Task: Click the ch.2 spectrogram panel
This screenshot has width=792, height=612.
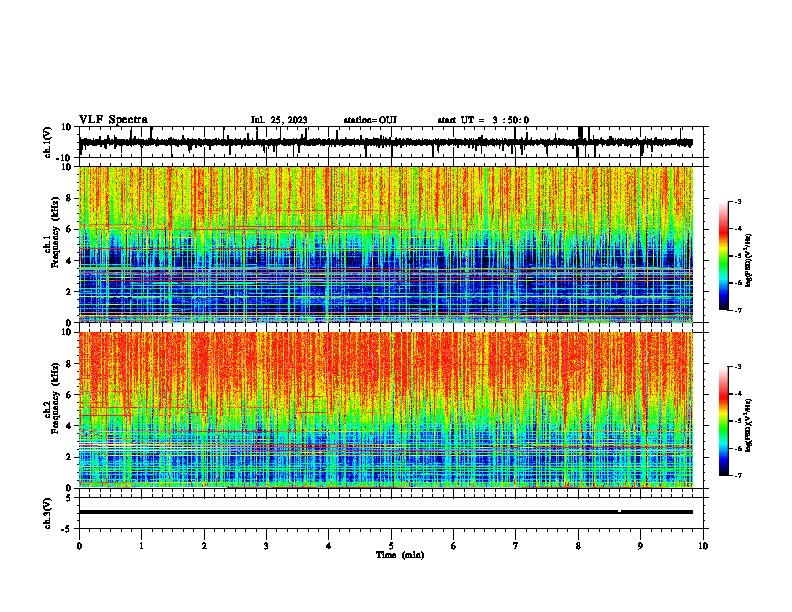Action: tap(386, 410)
